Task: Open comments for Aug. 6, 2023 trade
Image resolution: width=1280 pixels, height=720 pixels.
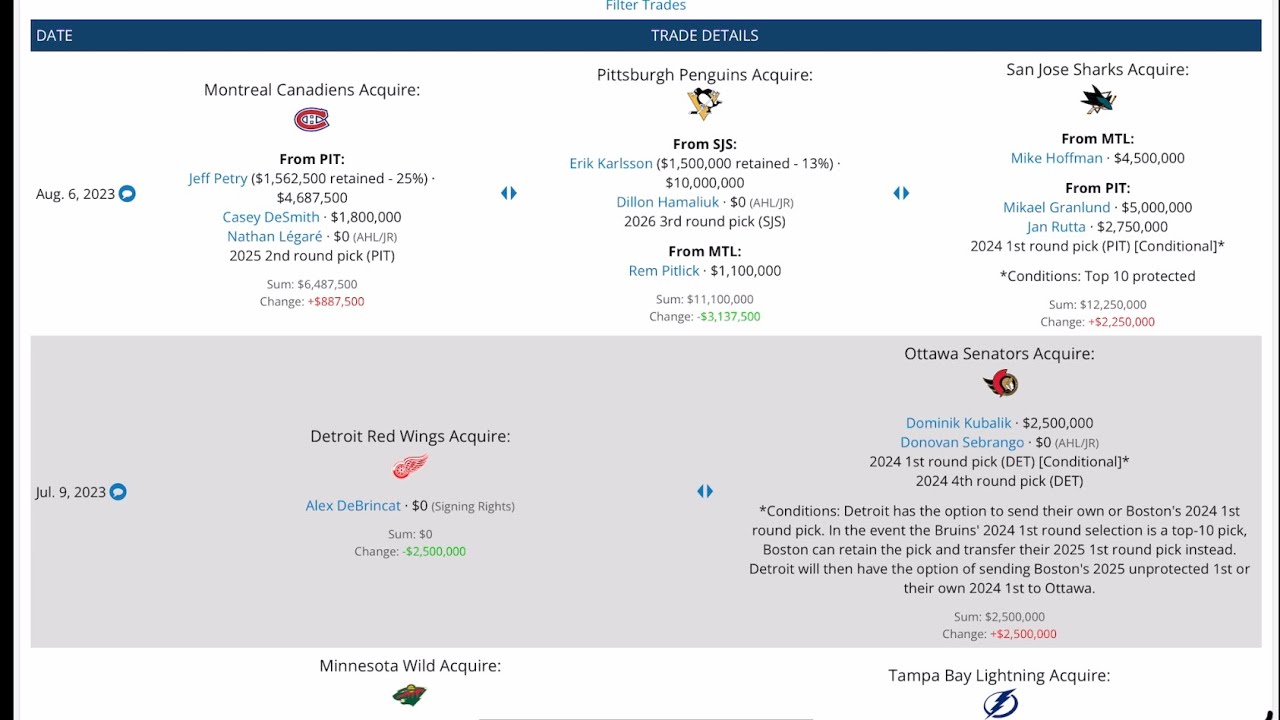Action: click(x=127, y=194)
